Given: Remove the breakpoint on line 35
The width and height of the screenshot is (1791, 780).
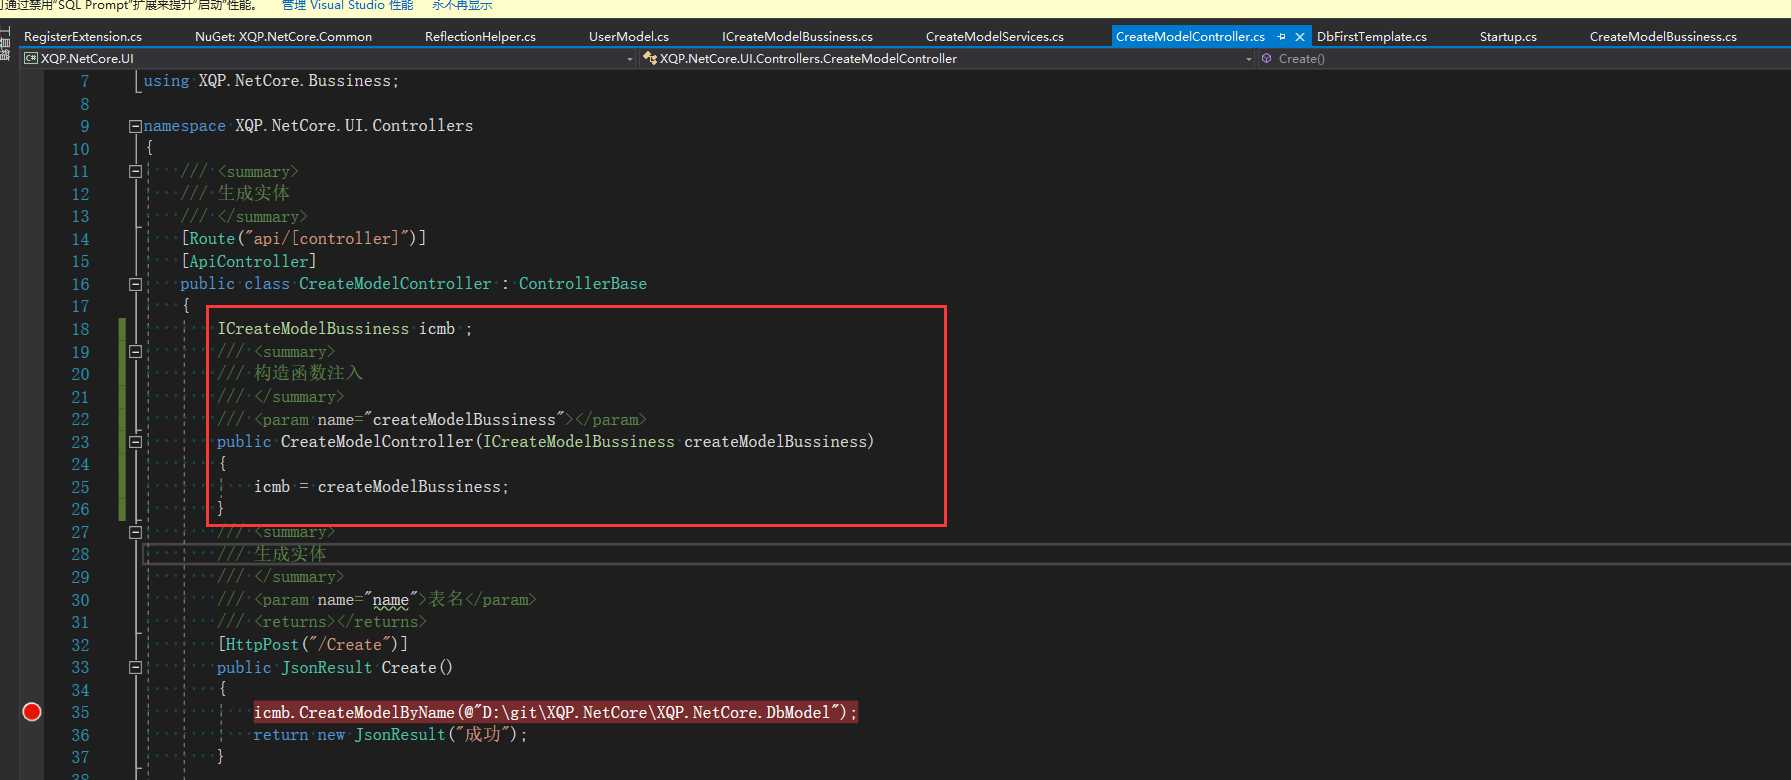Looking at the screenshot, I should [32, 712].
